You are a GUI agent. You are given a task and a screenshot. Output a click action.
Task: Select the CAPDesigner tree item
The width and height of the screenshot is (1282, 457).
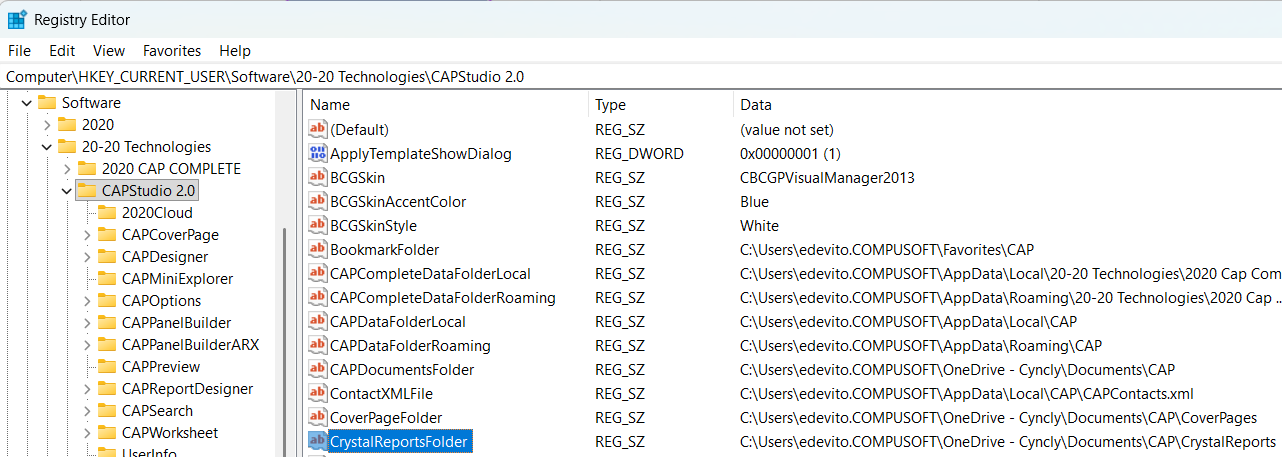(165, 257)
